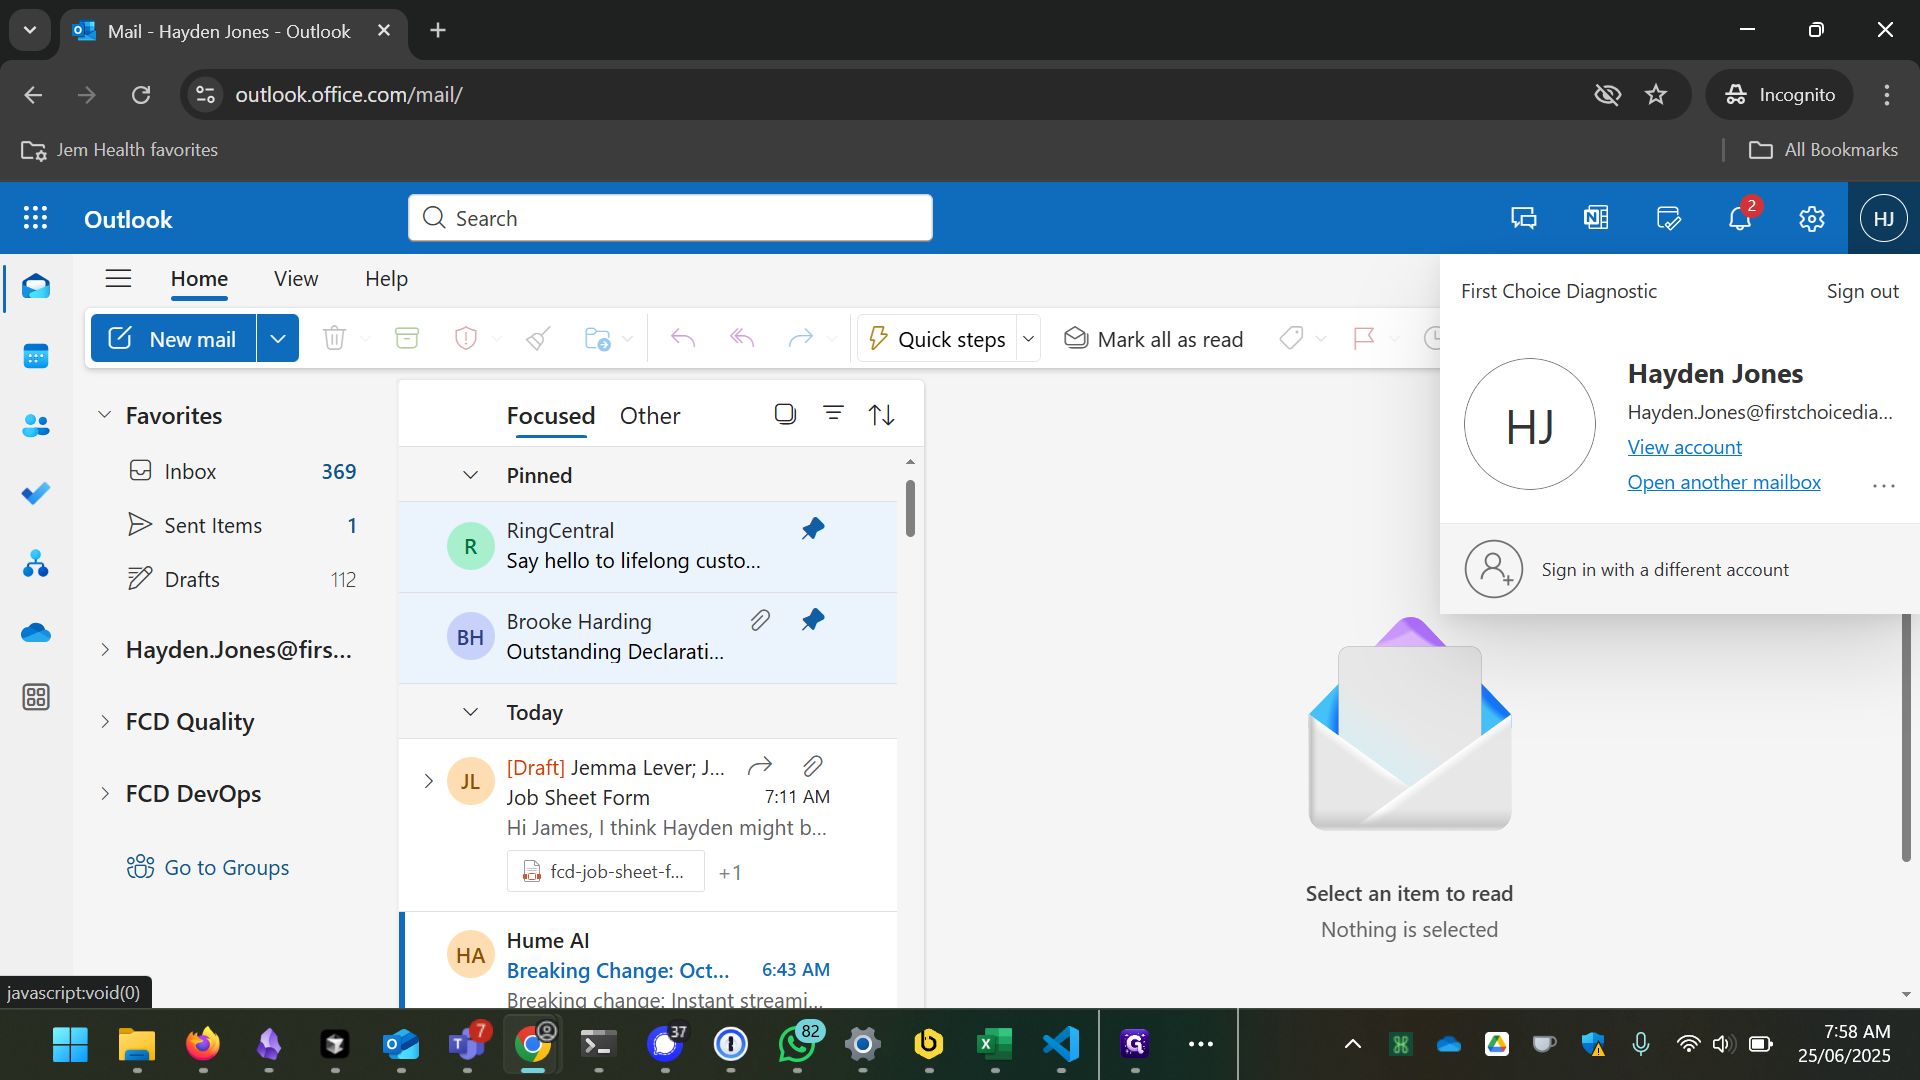Open Excel from the Windows taskbar
Image resolution: width=1920 pixels, height=1080 pixels.
[x=994, y=1045]
